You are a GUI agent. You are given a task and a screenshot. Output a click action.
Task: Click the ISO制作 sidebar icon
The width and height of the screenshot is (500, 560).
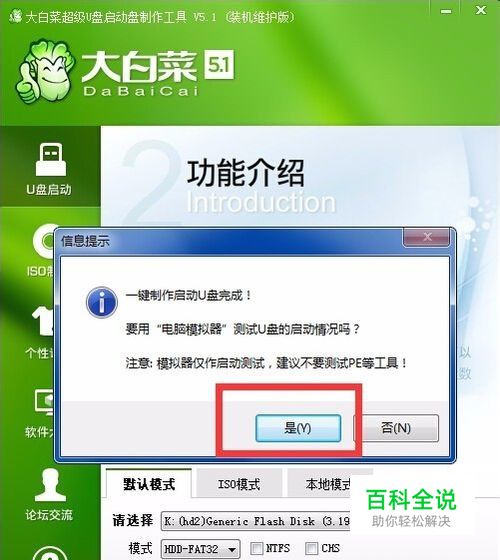44,241
